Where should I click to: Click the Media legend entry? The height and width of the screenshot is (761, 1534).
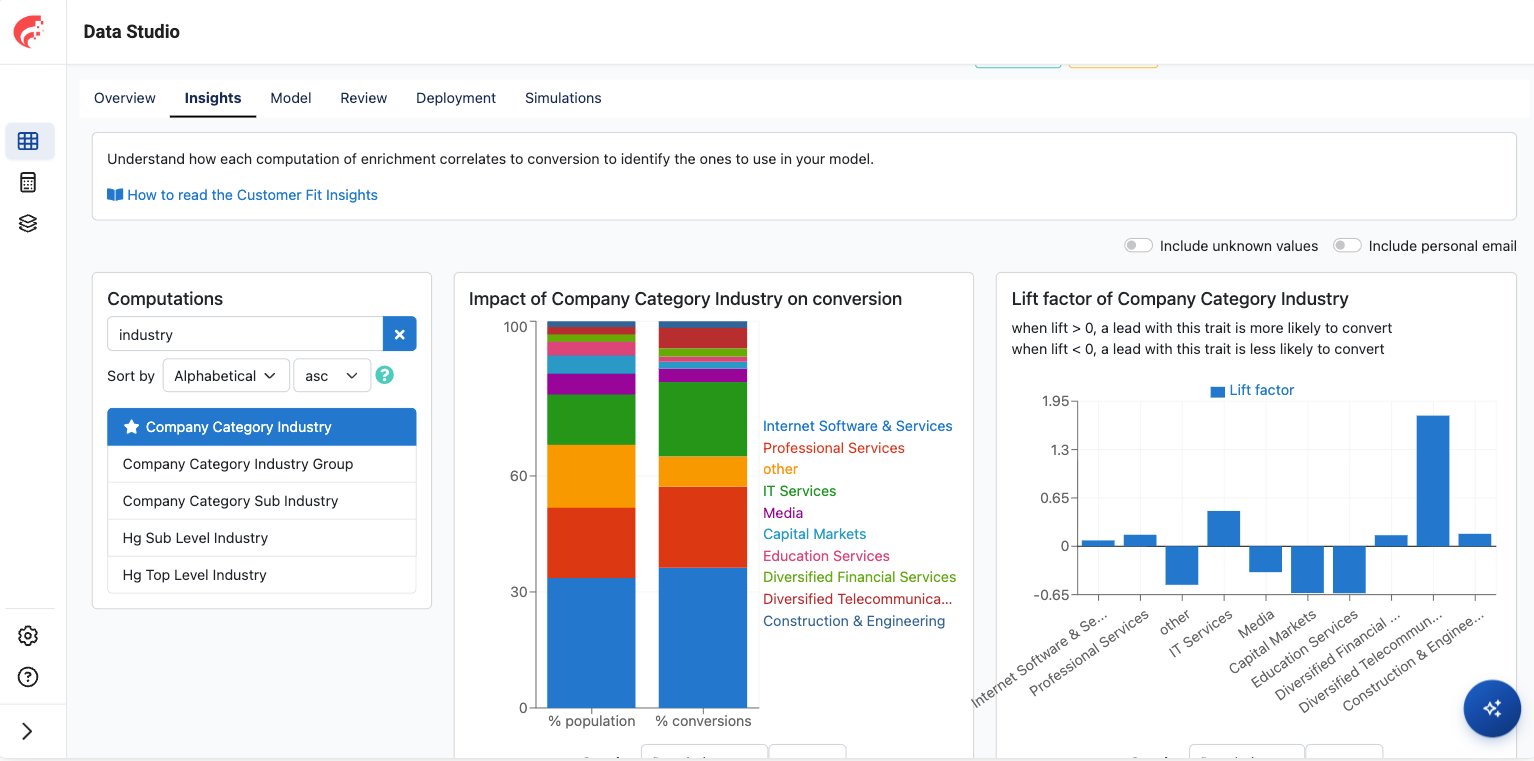click(783, 513)
